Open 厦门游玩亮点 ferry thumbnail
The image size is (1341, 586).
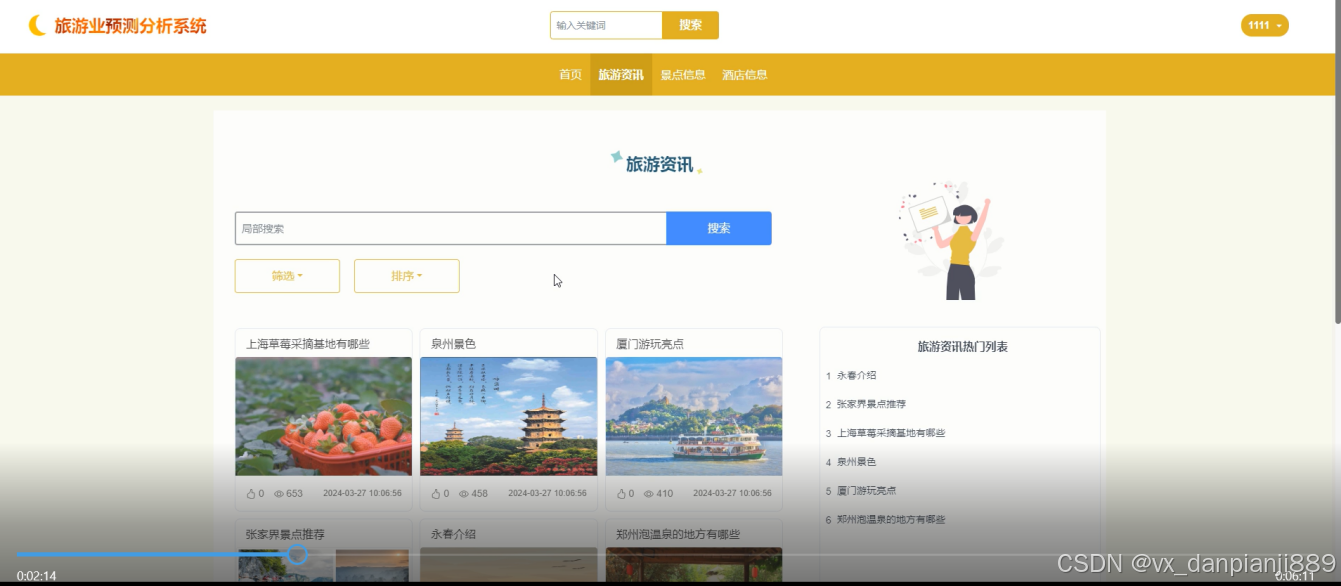(x=694, y=416)
